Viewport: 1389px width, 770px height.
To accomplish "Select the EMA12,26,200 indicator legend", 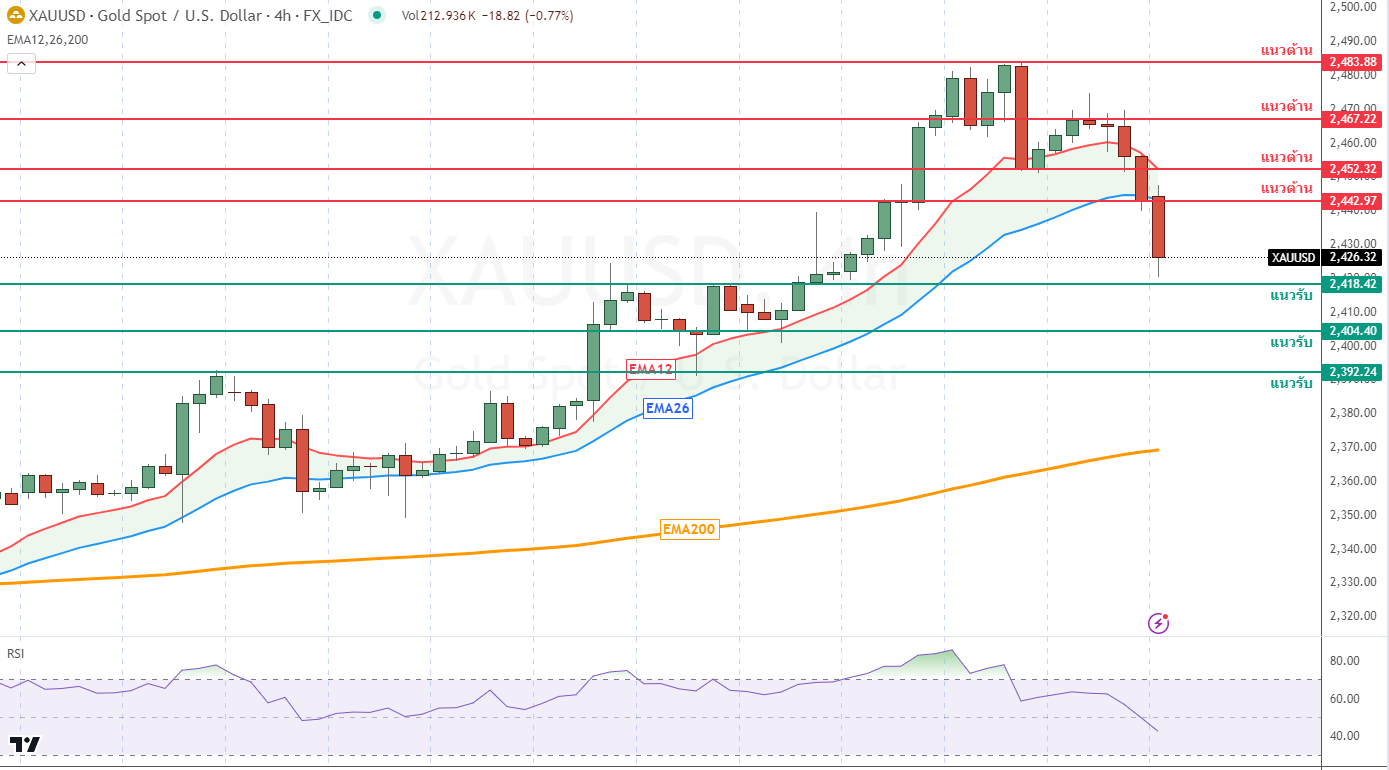I will coord(47,39).
